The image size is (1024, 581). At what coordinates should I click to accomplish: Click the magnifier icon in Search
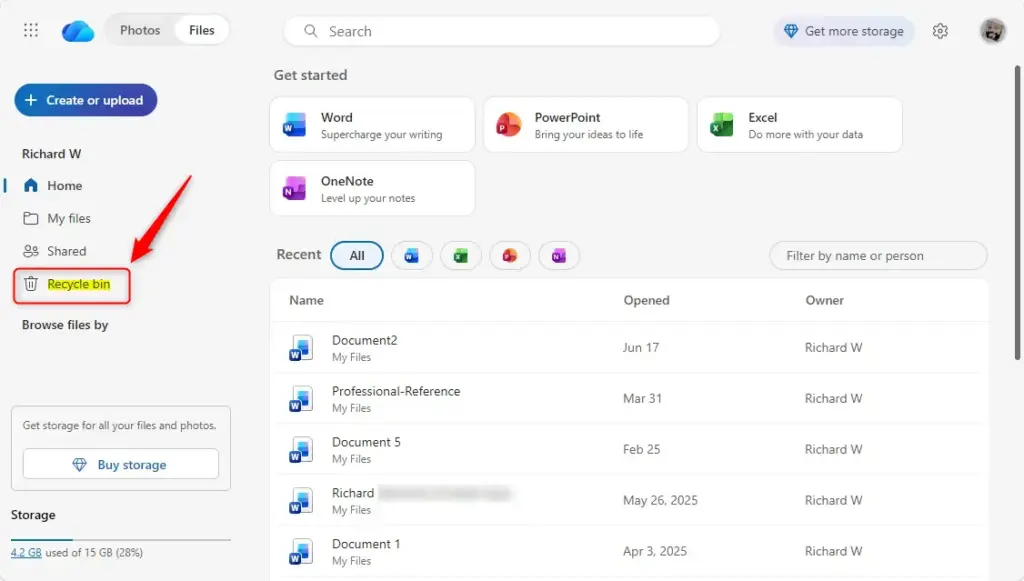(x=311, y=31)
